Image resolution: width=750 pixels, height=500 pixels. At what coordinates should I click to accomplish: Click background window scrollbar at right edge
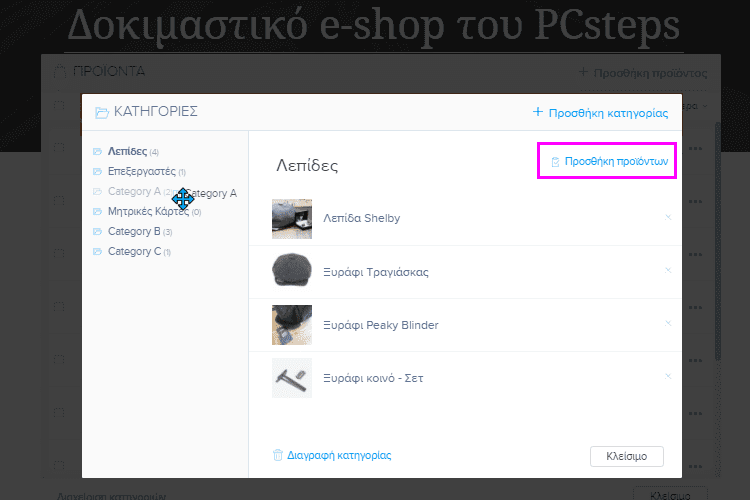(717, 242)
